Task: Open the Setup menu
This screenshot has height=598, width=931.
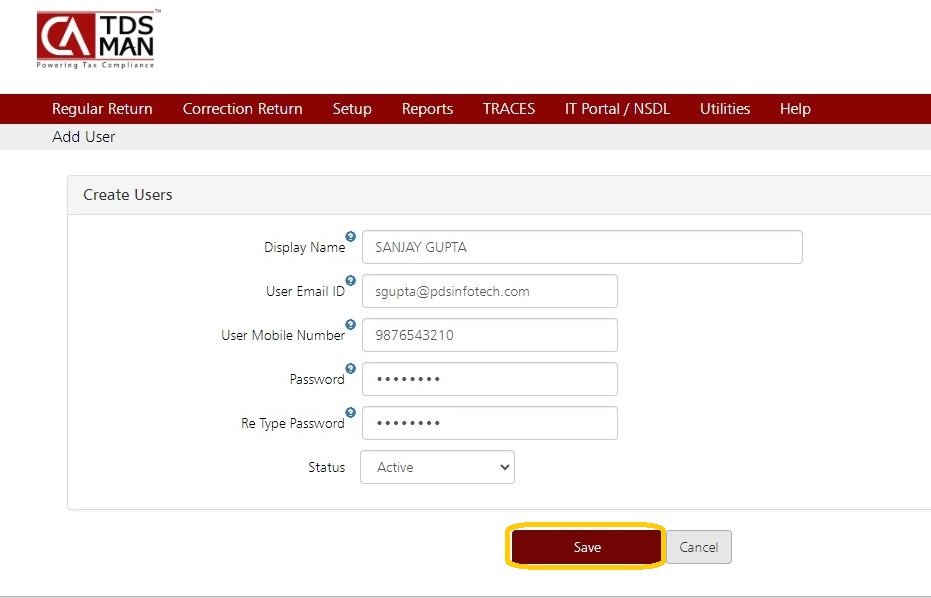Action: (x=352, y=109)
